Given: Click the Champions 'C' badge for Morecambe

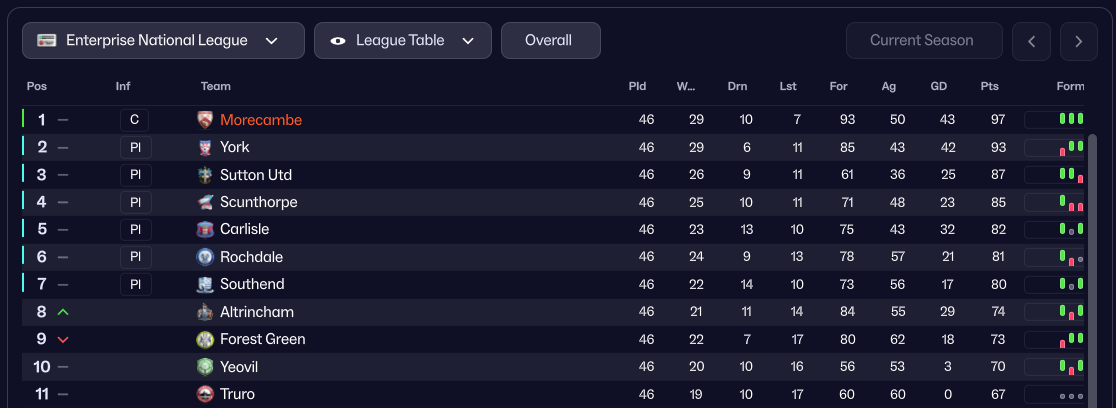Looking at the screenshot, I should 135,120.
